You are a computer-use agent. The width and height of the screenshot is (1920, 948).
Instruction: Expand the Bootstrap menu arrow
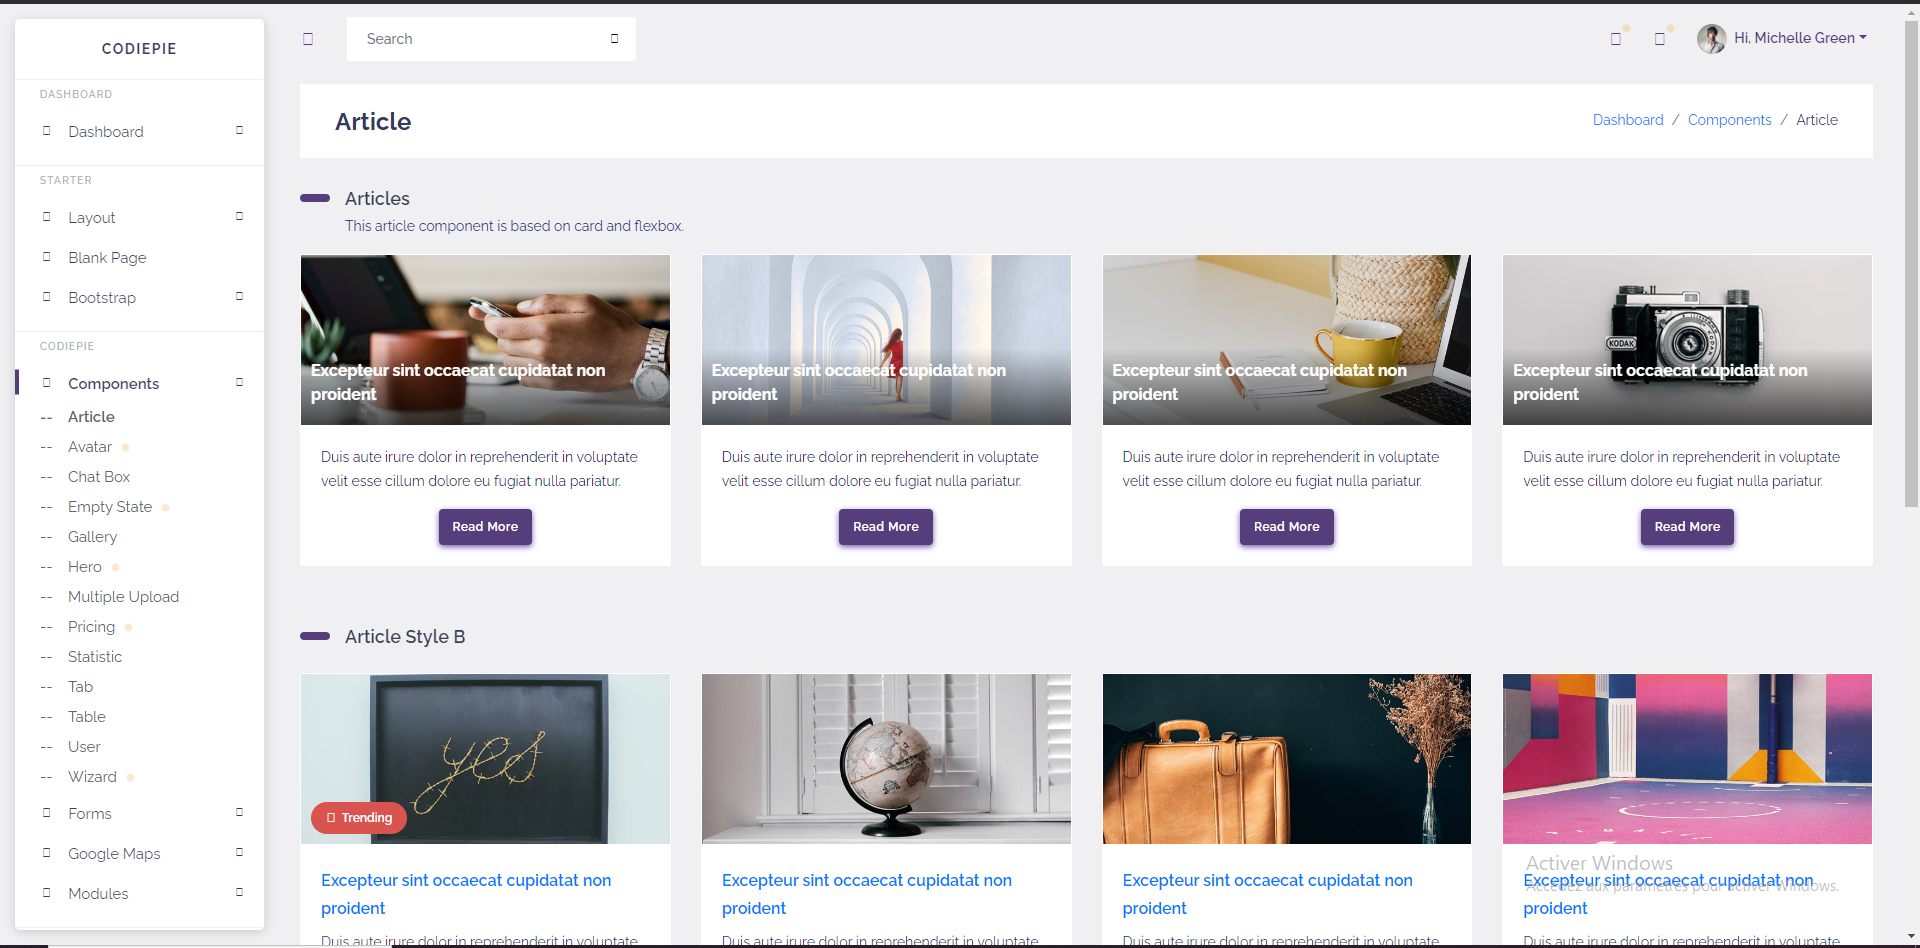point(239,297)
